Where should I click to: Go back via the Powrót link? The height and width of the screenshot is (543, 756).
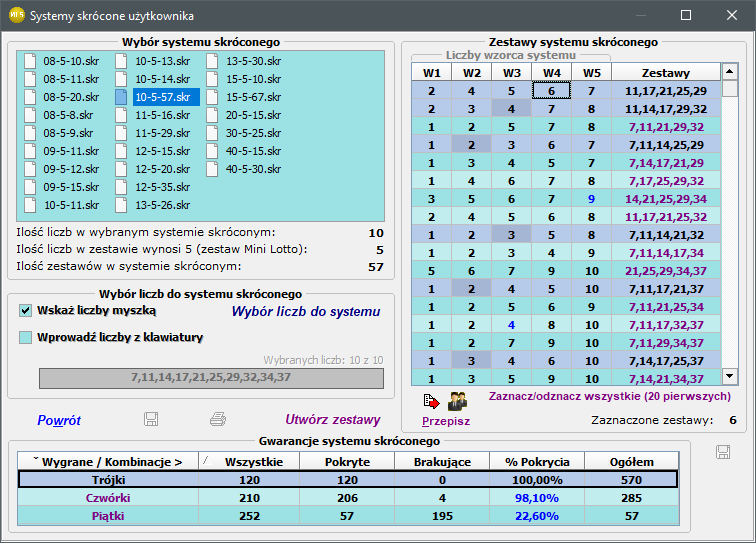pos(59,421)
